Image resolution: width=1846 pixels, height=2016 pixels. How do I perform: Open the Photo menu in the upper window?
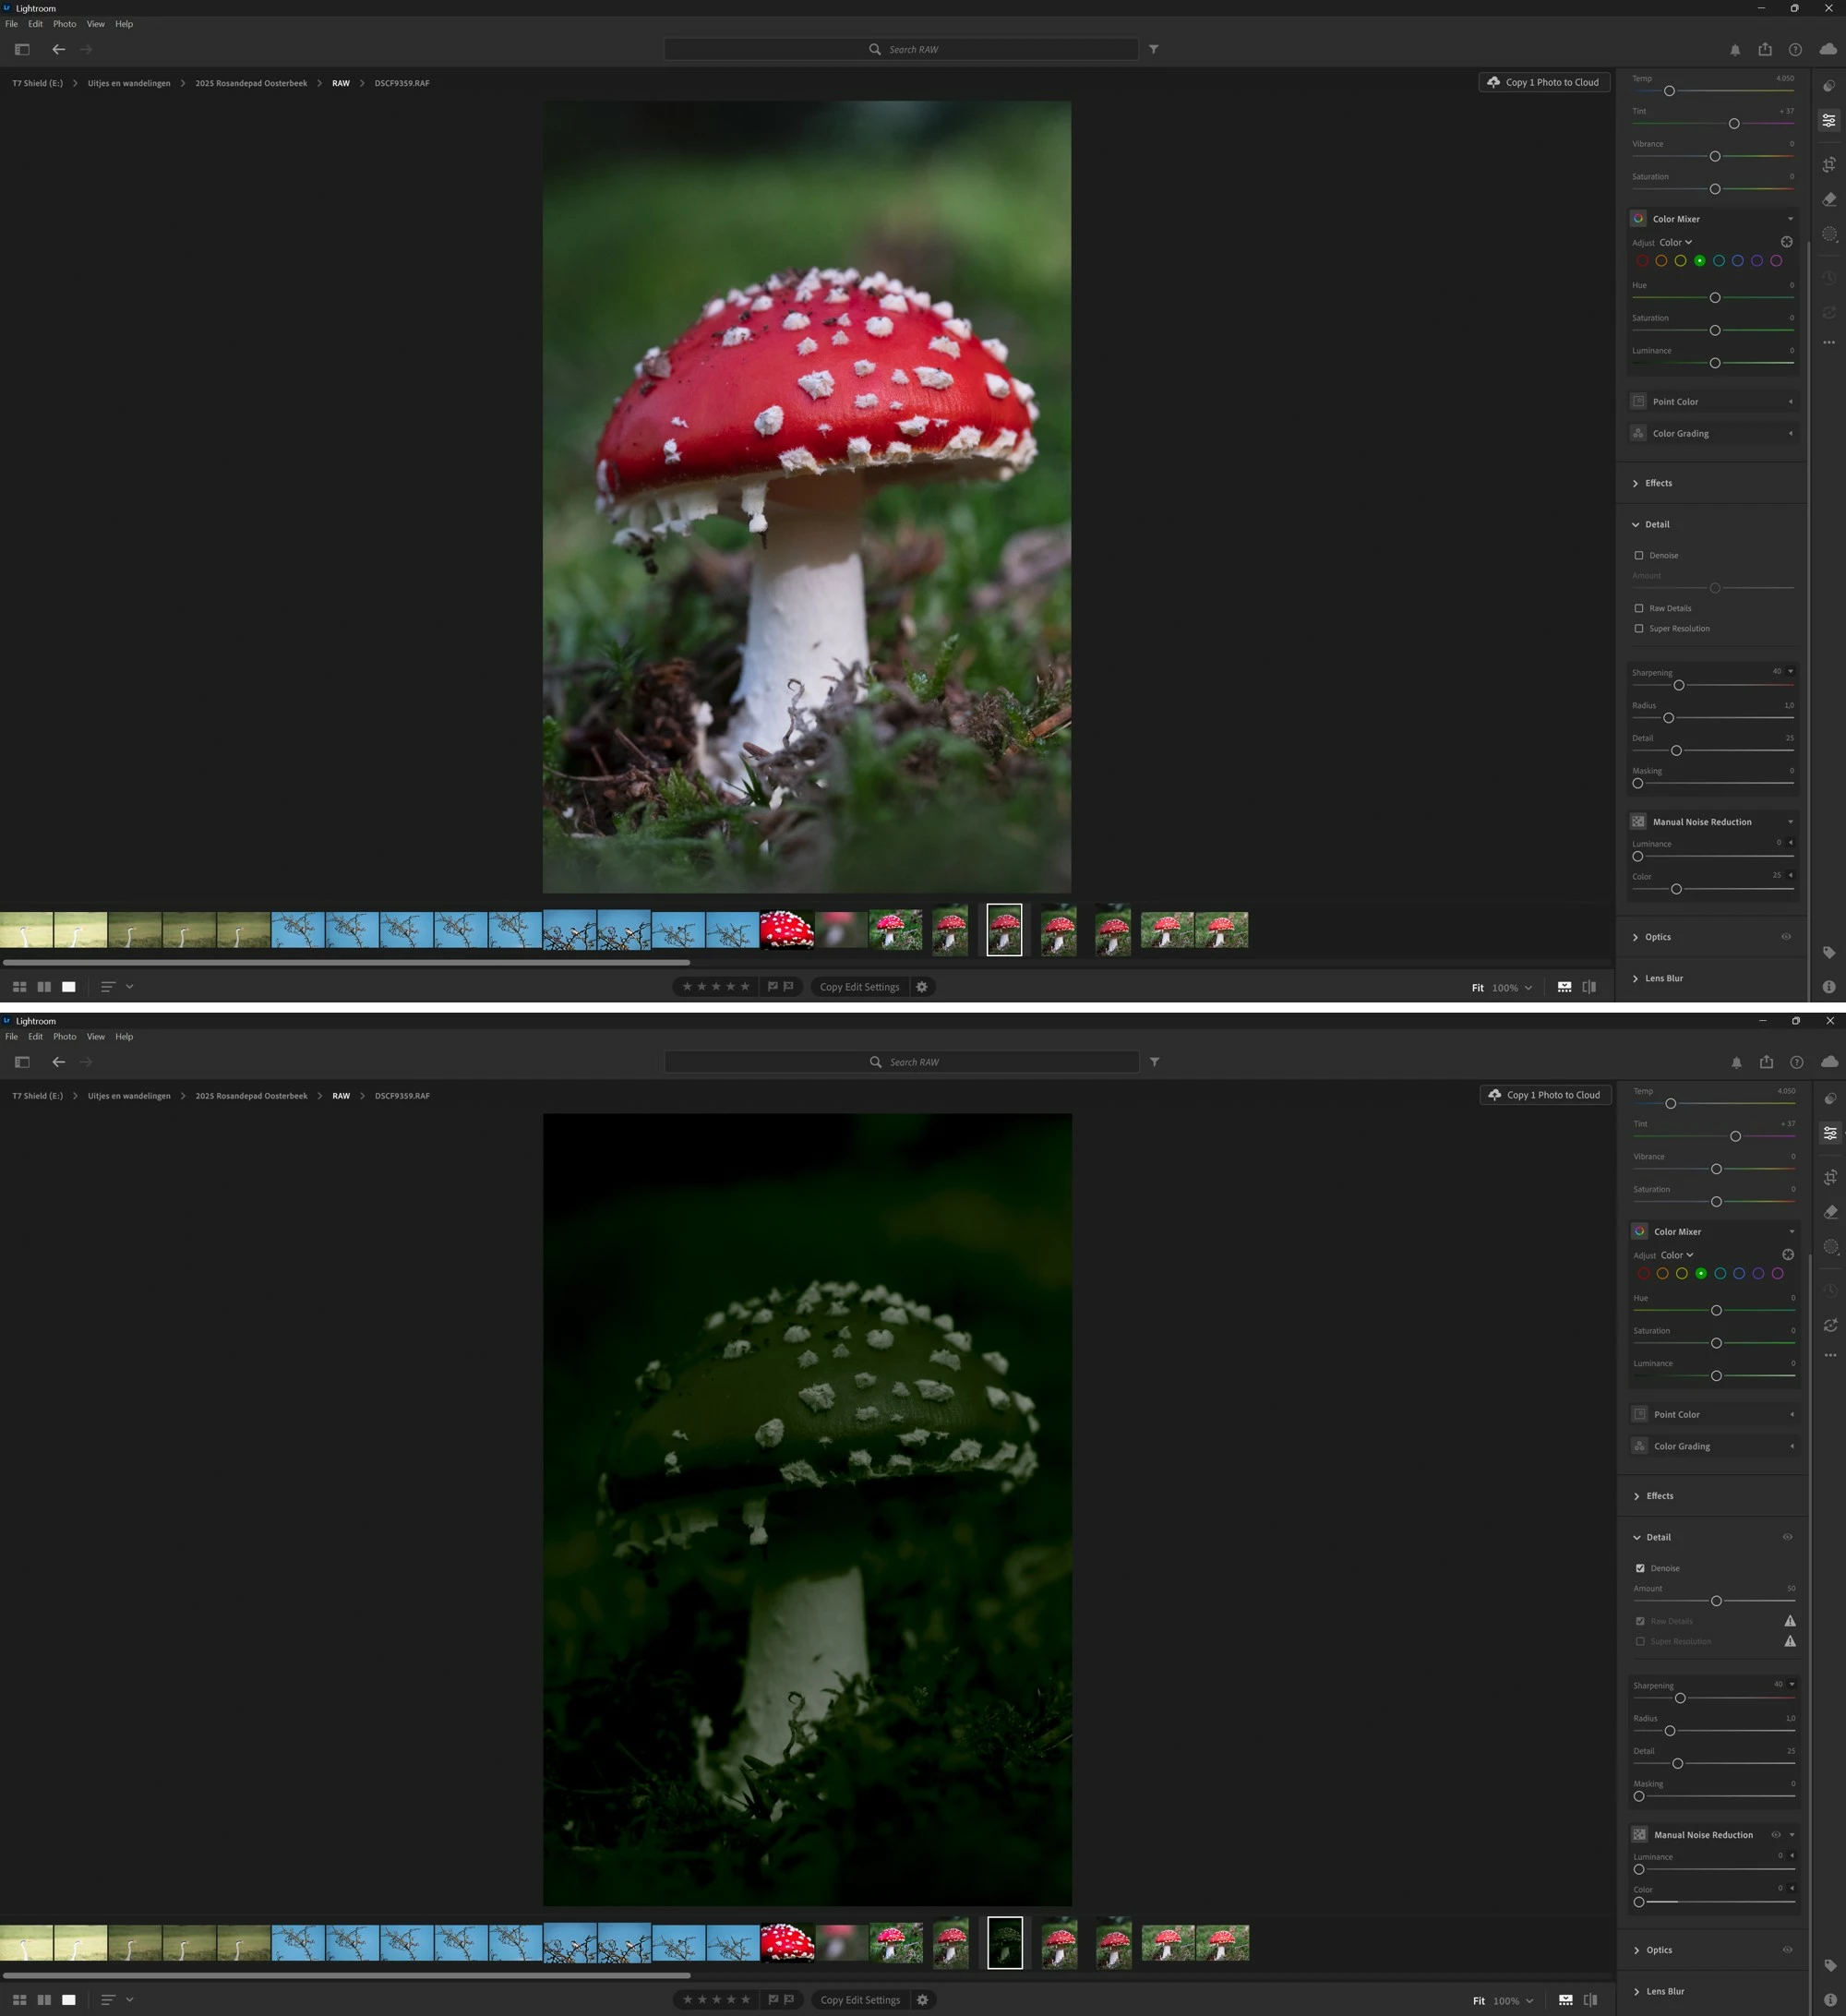[x=64, y=24]
